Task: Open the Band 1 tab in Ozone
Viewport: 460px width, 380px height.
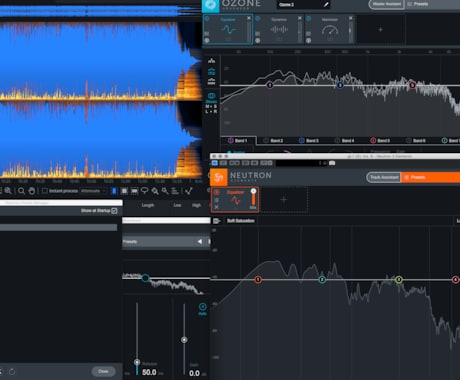Action: (x=238, y=141)
